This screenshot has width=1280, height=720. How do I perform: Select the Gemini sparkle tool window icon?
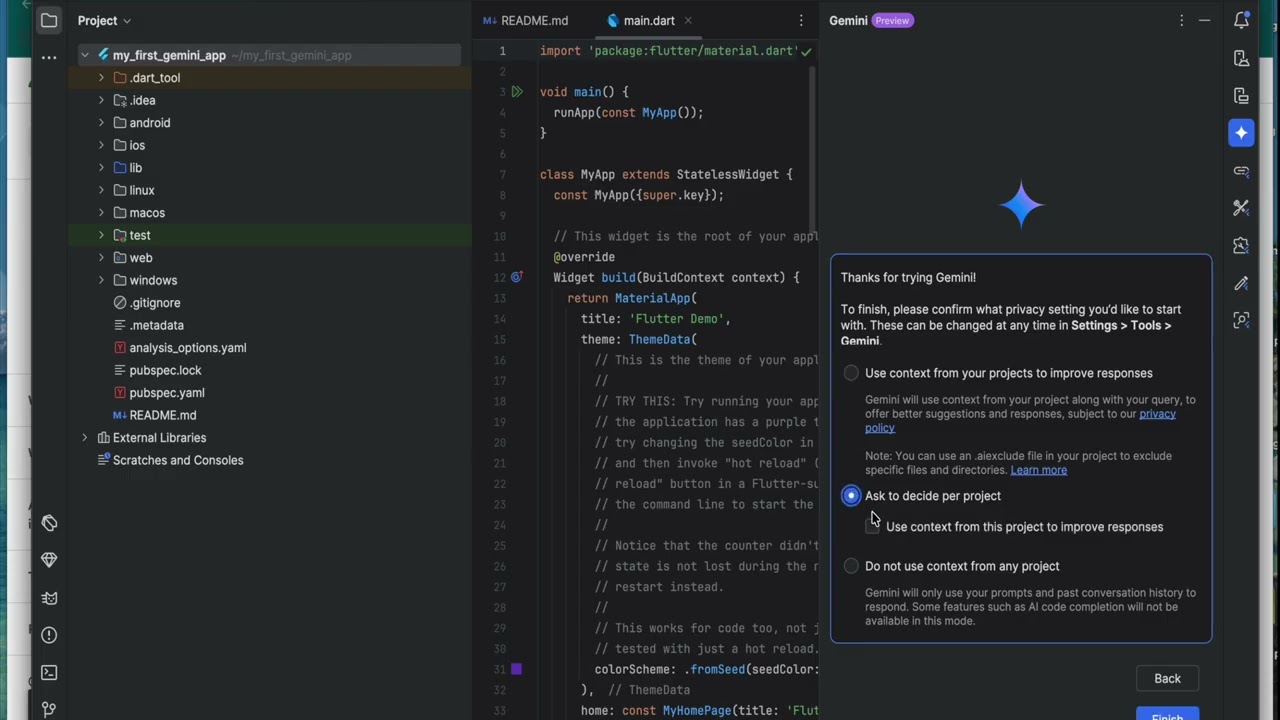(x=1241, y=133)
